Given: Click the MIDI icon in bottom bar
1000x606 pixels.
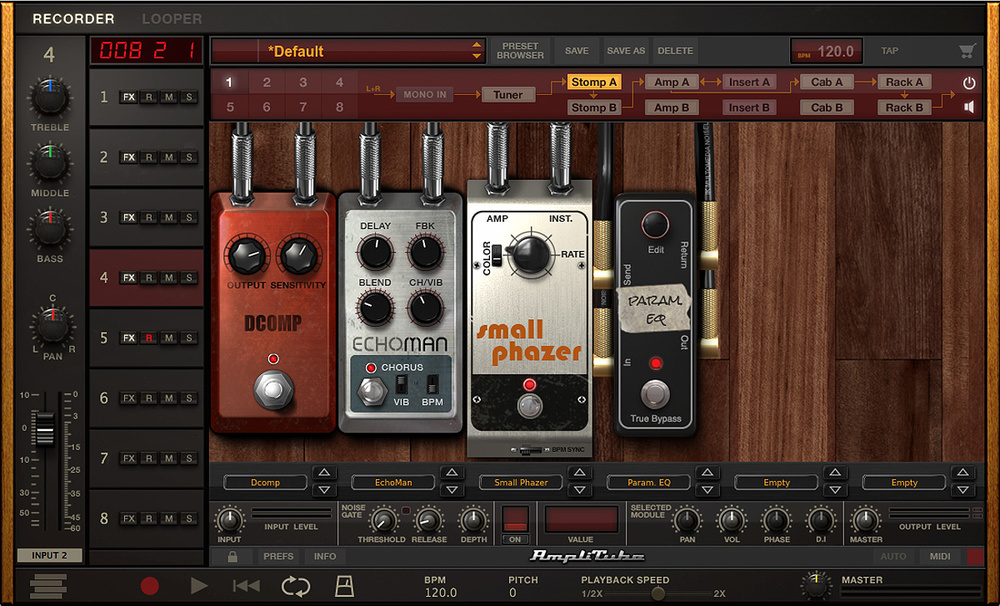Looking at the screenshot, I should 938,556.
